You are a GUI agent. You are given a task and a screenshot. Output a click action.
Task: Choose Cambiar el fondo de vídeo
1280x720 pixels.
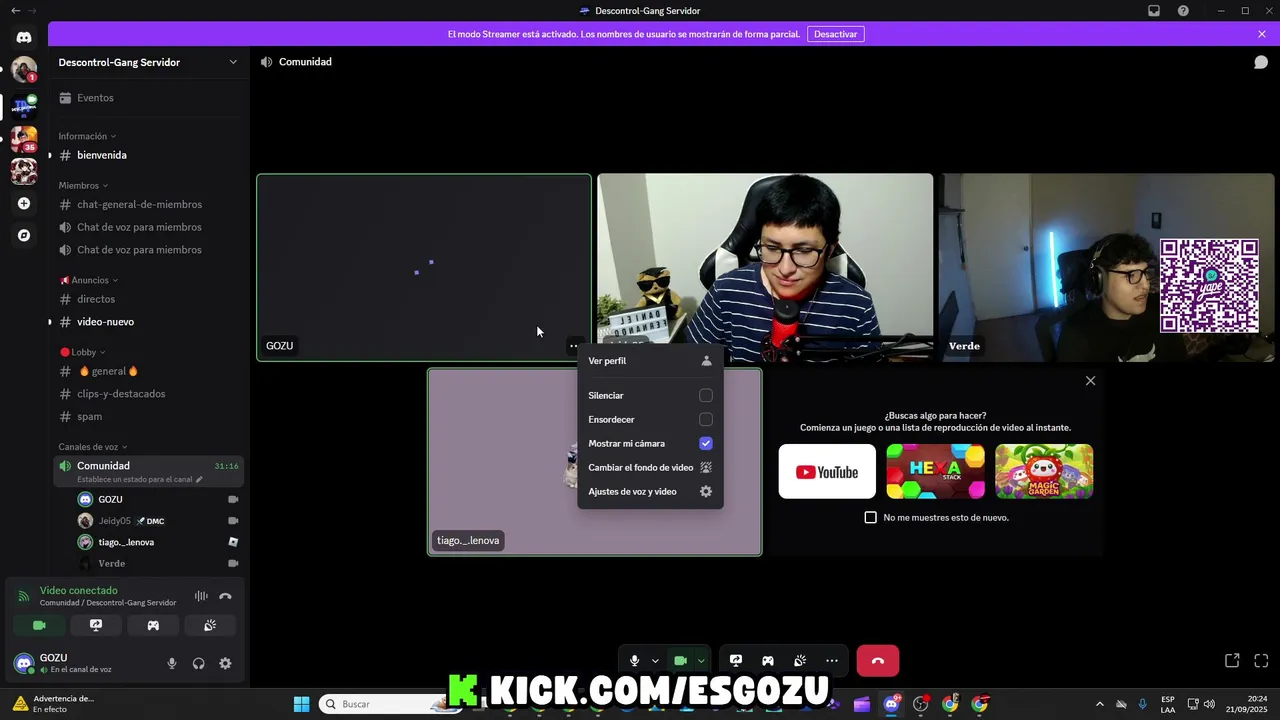[650, 468]
